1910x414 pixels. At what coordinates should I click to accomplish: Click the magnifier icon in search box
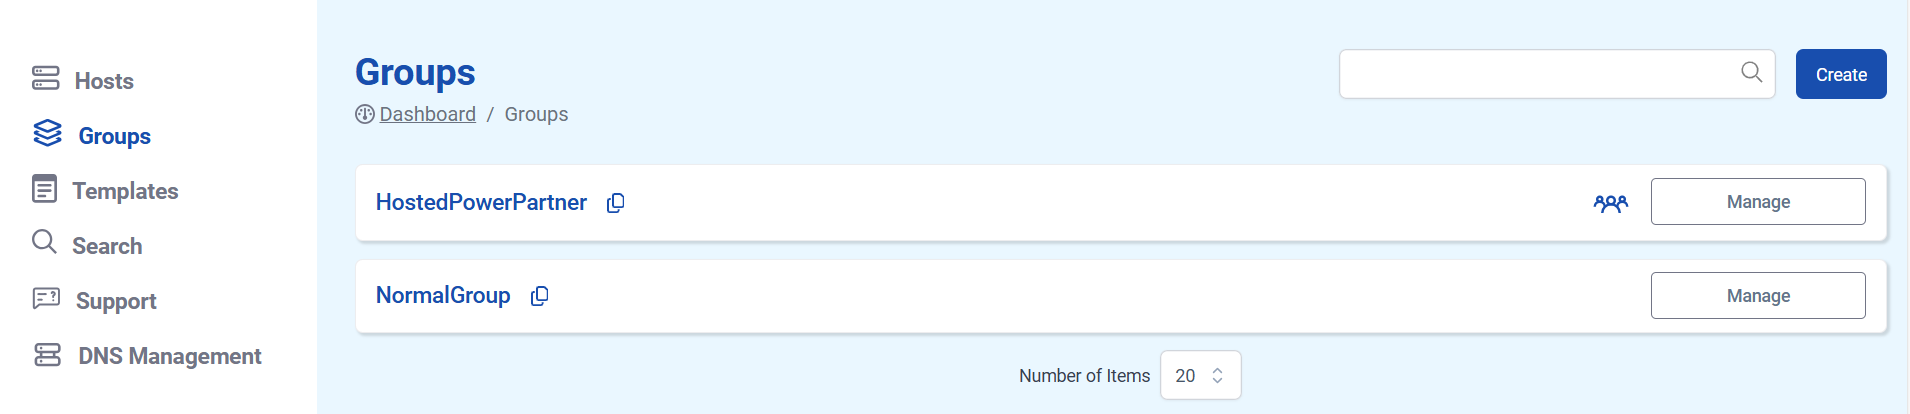coord(1751,72)
